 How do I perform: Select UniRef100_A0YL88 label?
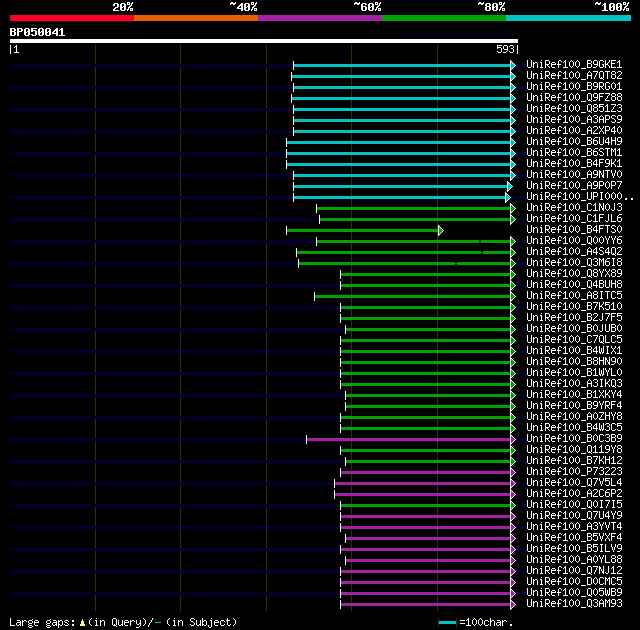574,560
